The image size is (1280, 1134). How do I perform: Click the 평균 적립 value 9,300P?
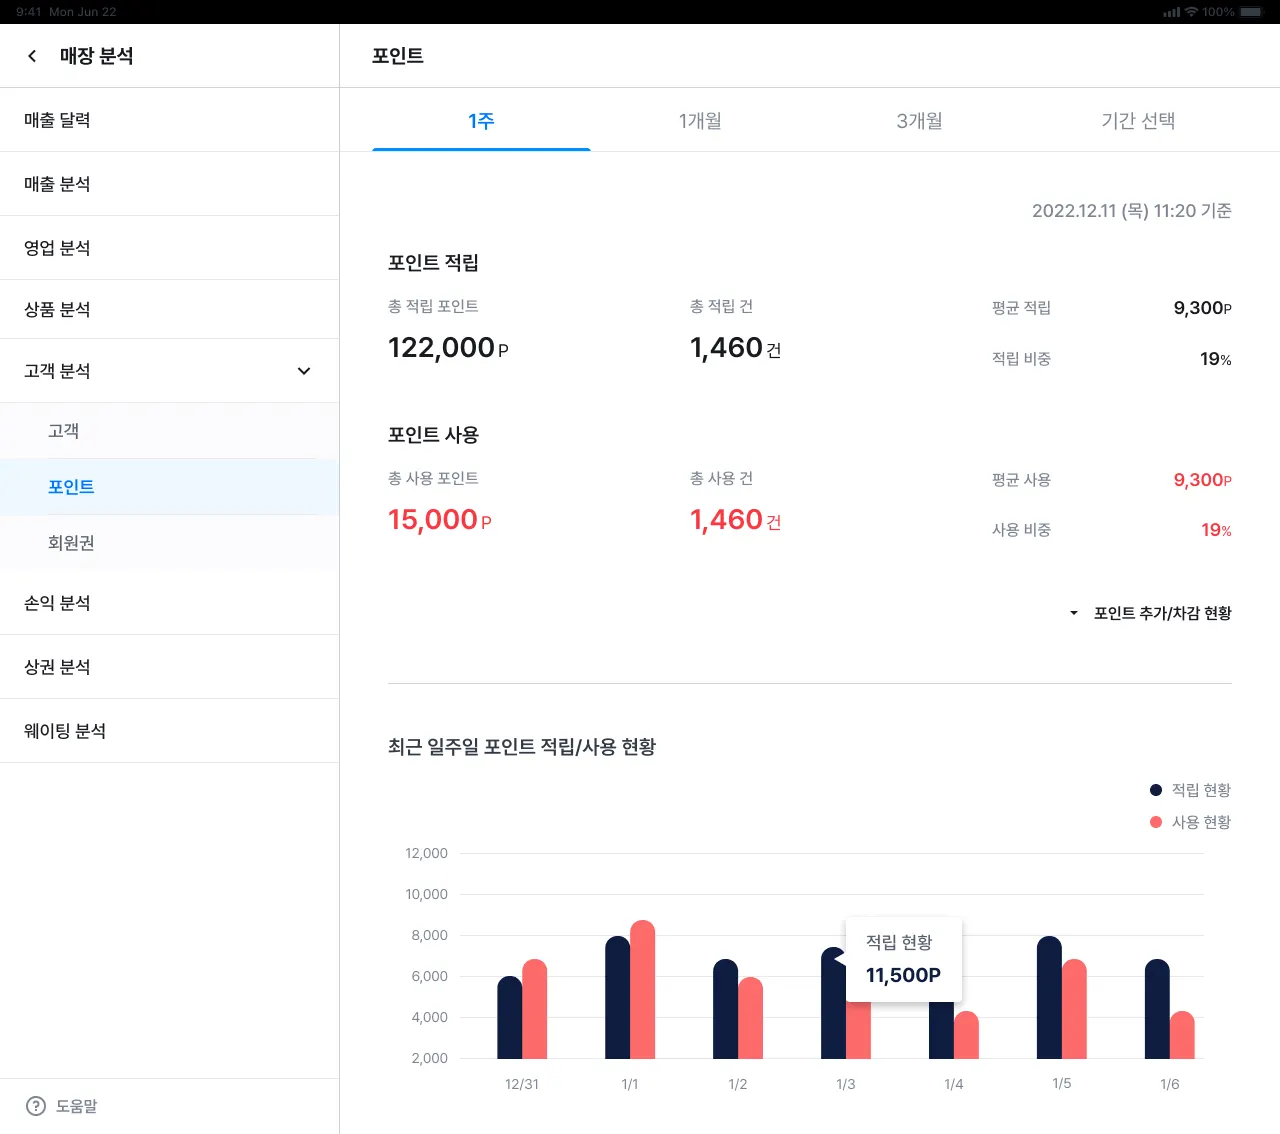pyautogui.click(x=1203, y=308)
